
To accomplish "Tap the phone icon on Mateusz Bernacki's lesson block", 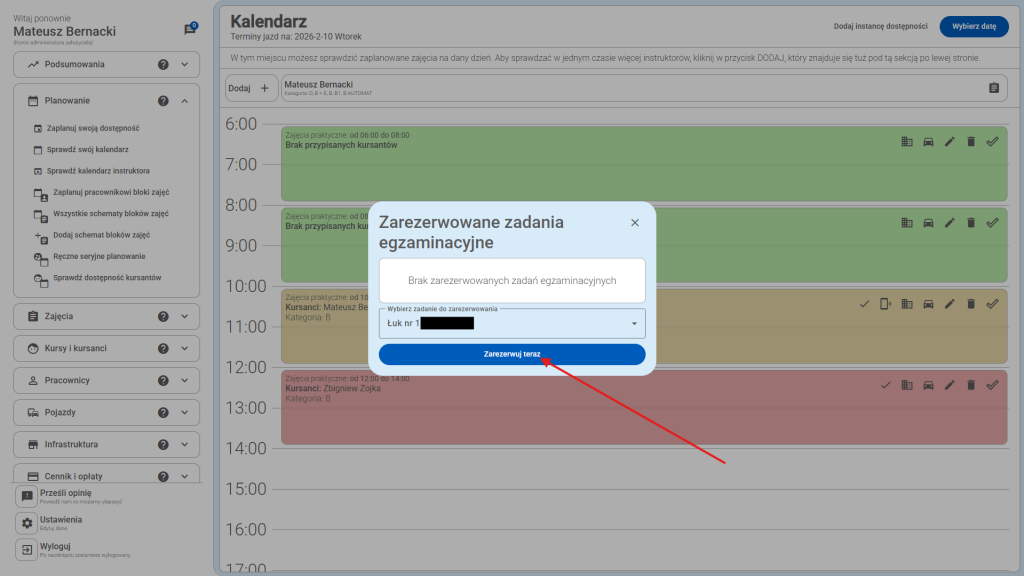I will pos(885,302).
